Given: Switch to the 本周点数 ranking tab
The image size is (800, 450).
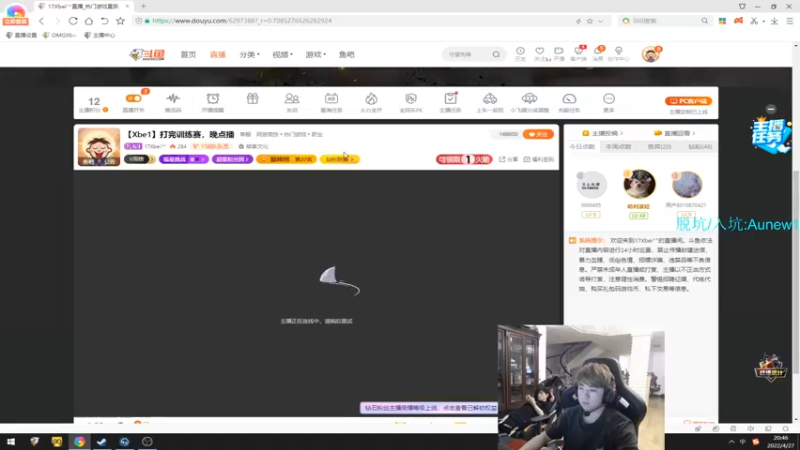Looking at the screenshot, I should tap(618, 147).
